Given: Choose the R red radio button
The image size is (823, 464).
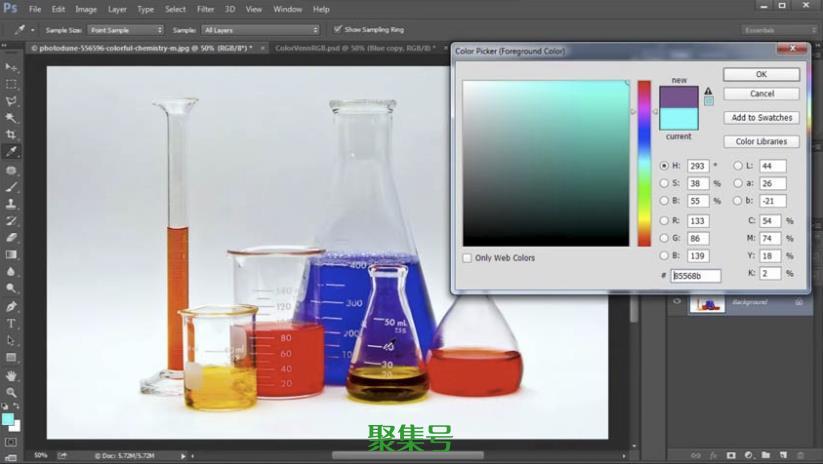Looking at the screenshot, I should click(665, 220).
